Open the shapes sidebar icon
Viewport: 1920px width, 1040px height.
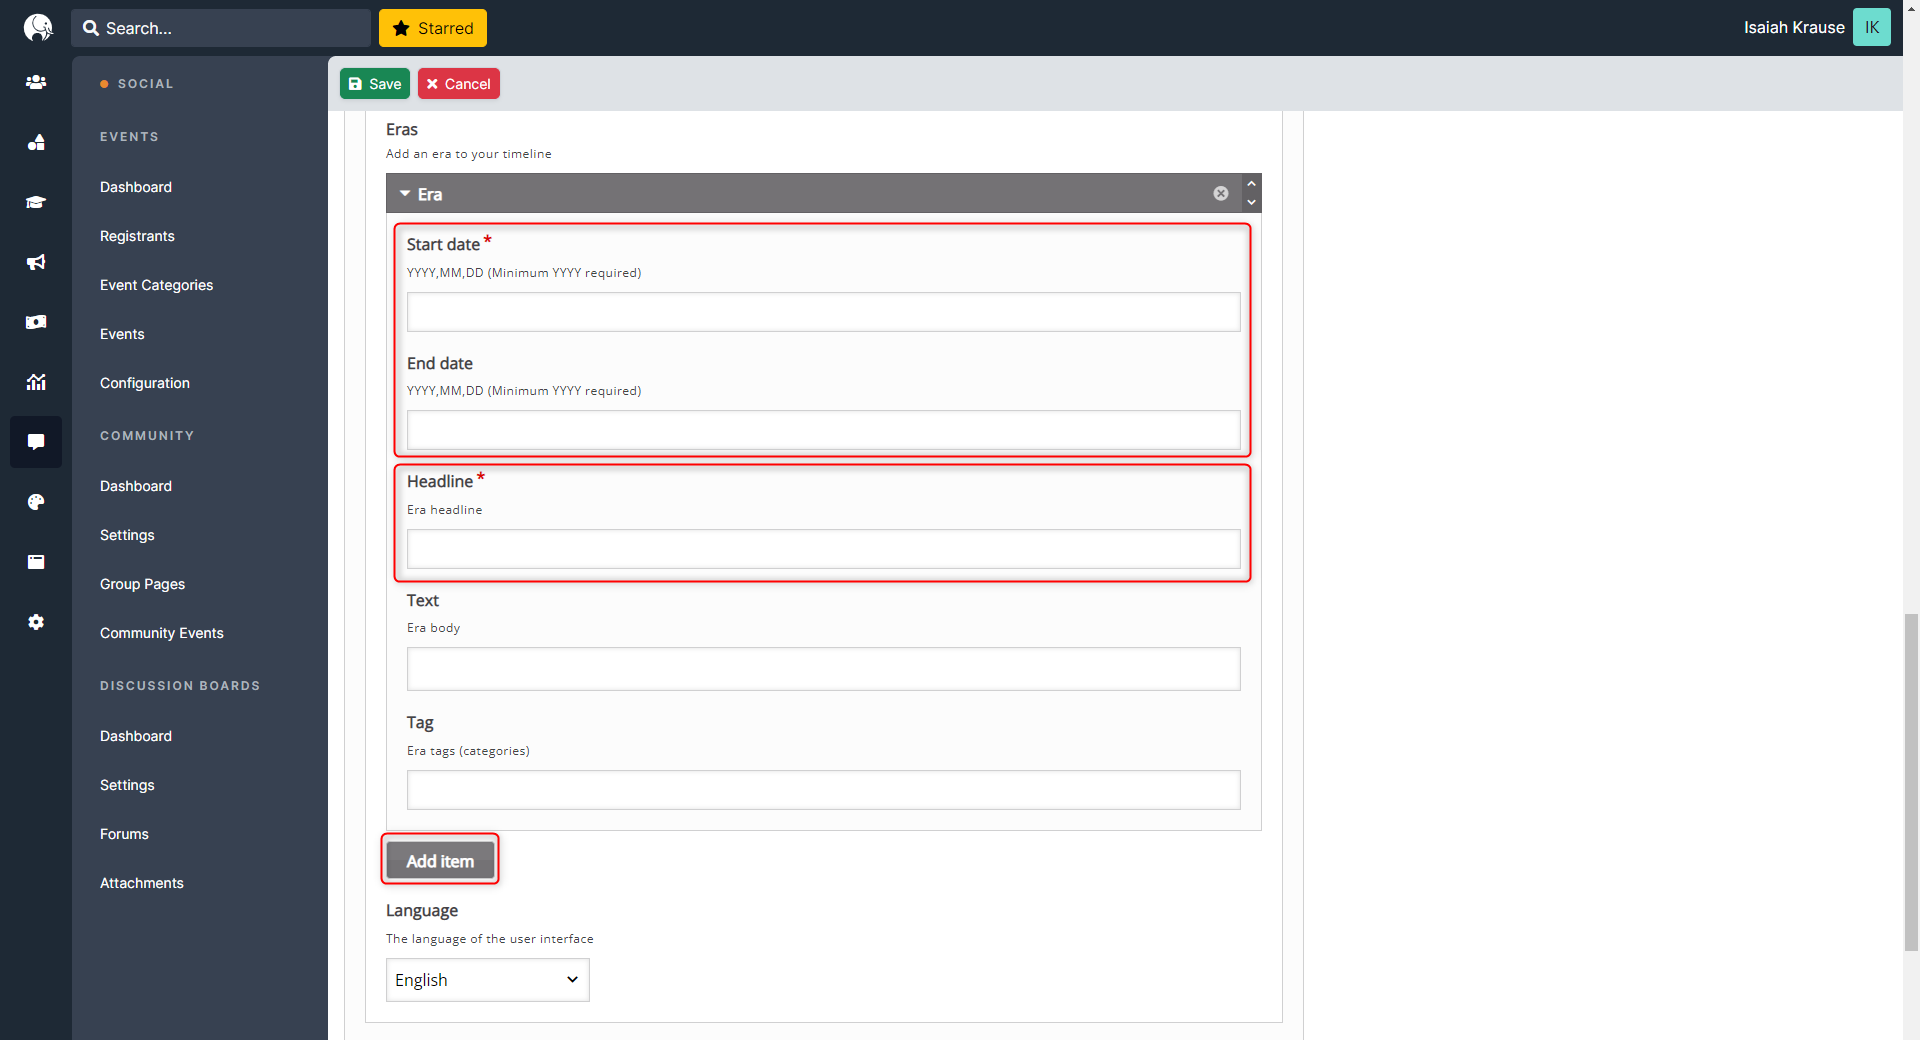click(x=36, y=142)
